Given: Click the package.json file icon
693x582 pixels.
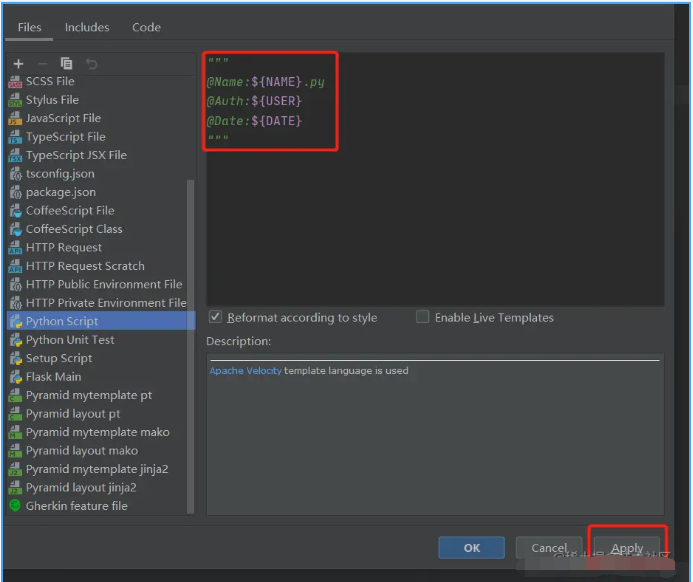Looking at the screenshot, I should click(15, 192).
